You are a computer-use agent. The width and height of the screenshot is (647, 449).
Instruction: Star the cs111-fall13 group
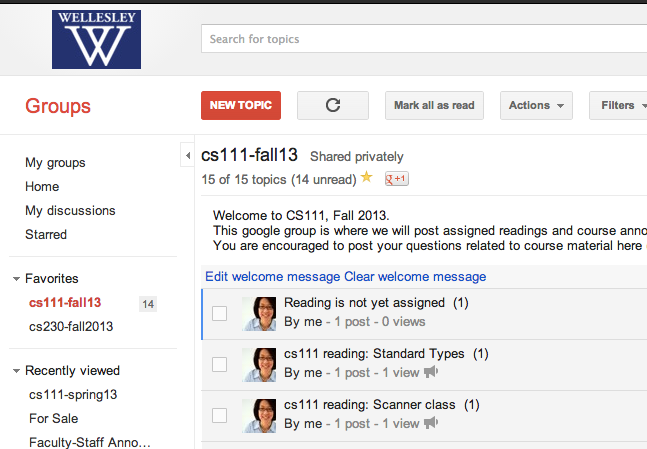click(x=366, y=177)
